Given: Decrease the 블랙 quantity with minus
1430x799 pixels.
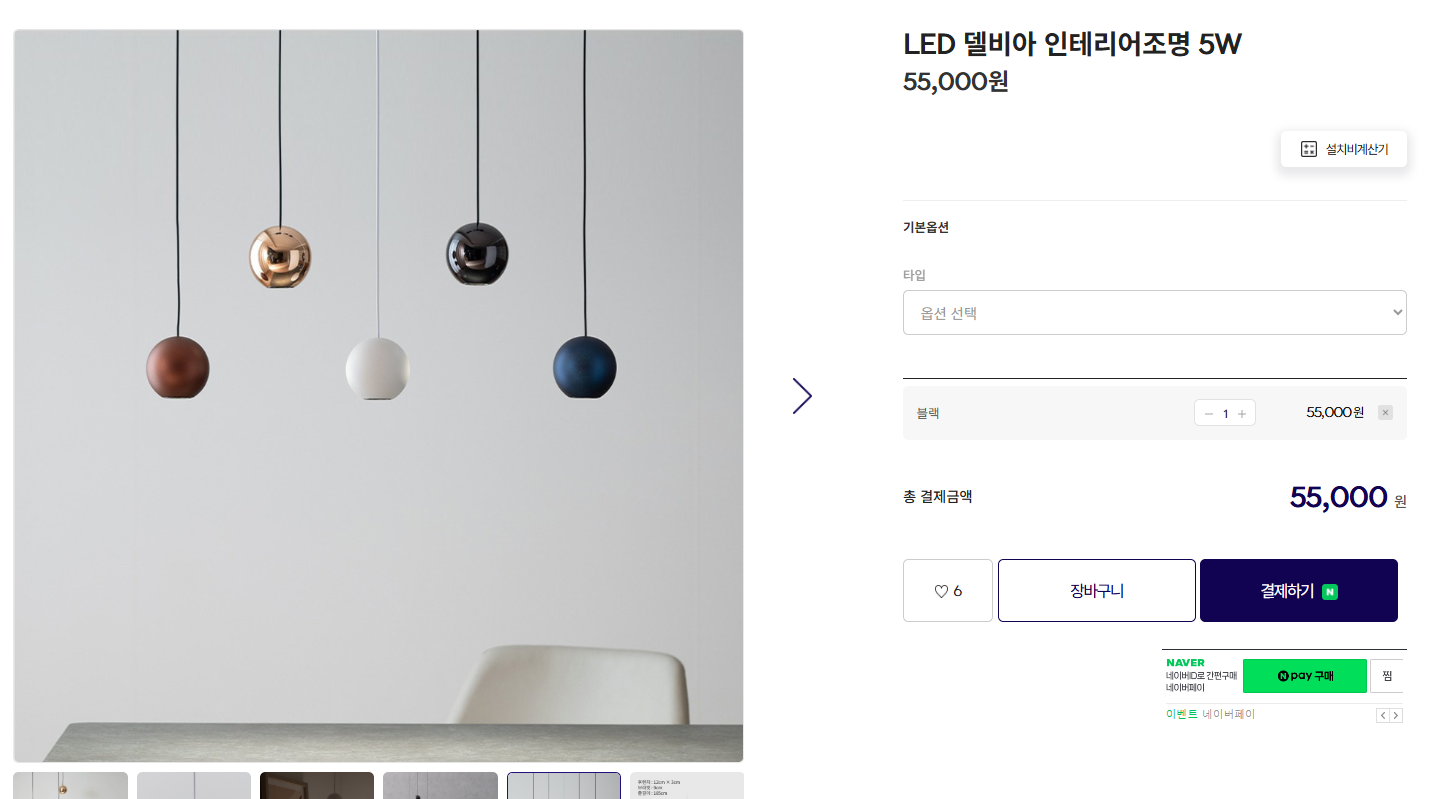Looking at the screenshot, I should point(1209,413).
